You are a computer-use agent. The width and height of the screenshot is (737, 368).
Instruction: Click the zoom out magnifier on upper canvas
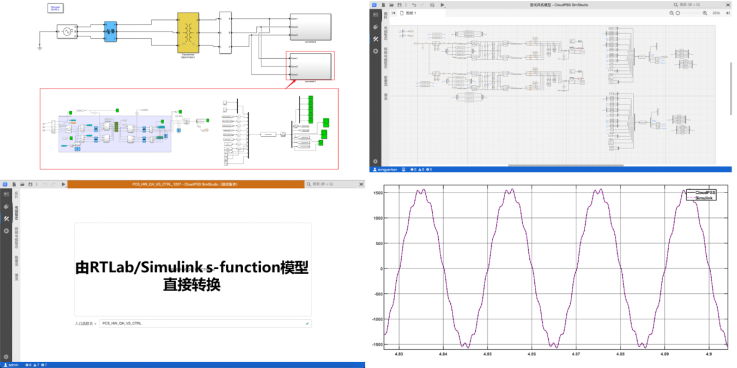[x=672, y=13]
